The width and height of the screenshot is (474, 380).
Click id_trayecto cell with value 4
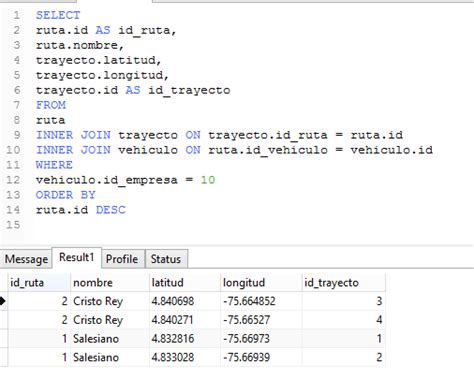tap(344, 320)
